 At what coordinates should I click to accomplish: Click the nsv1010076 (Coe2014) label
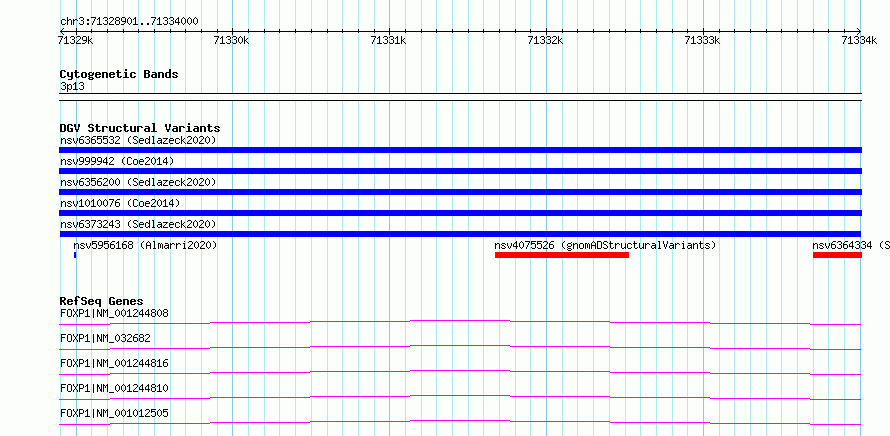coord(120,203)
